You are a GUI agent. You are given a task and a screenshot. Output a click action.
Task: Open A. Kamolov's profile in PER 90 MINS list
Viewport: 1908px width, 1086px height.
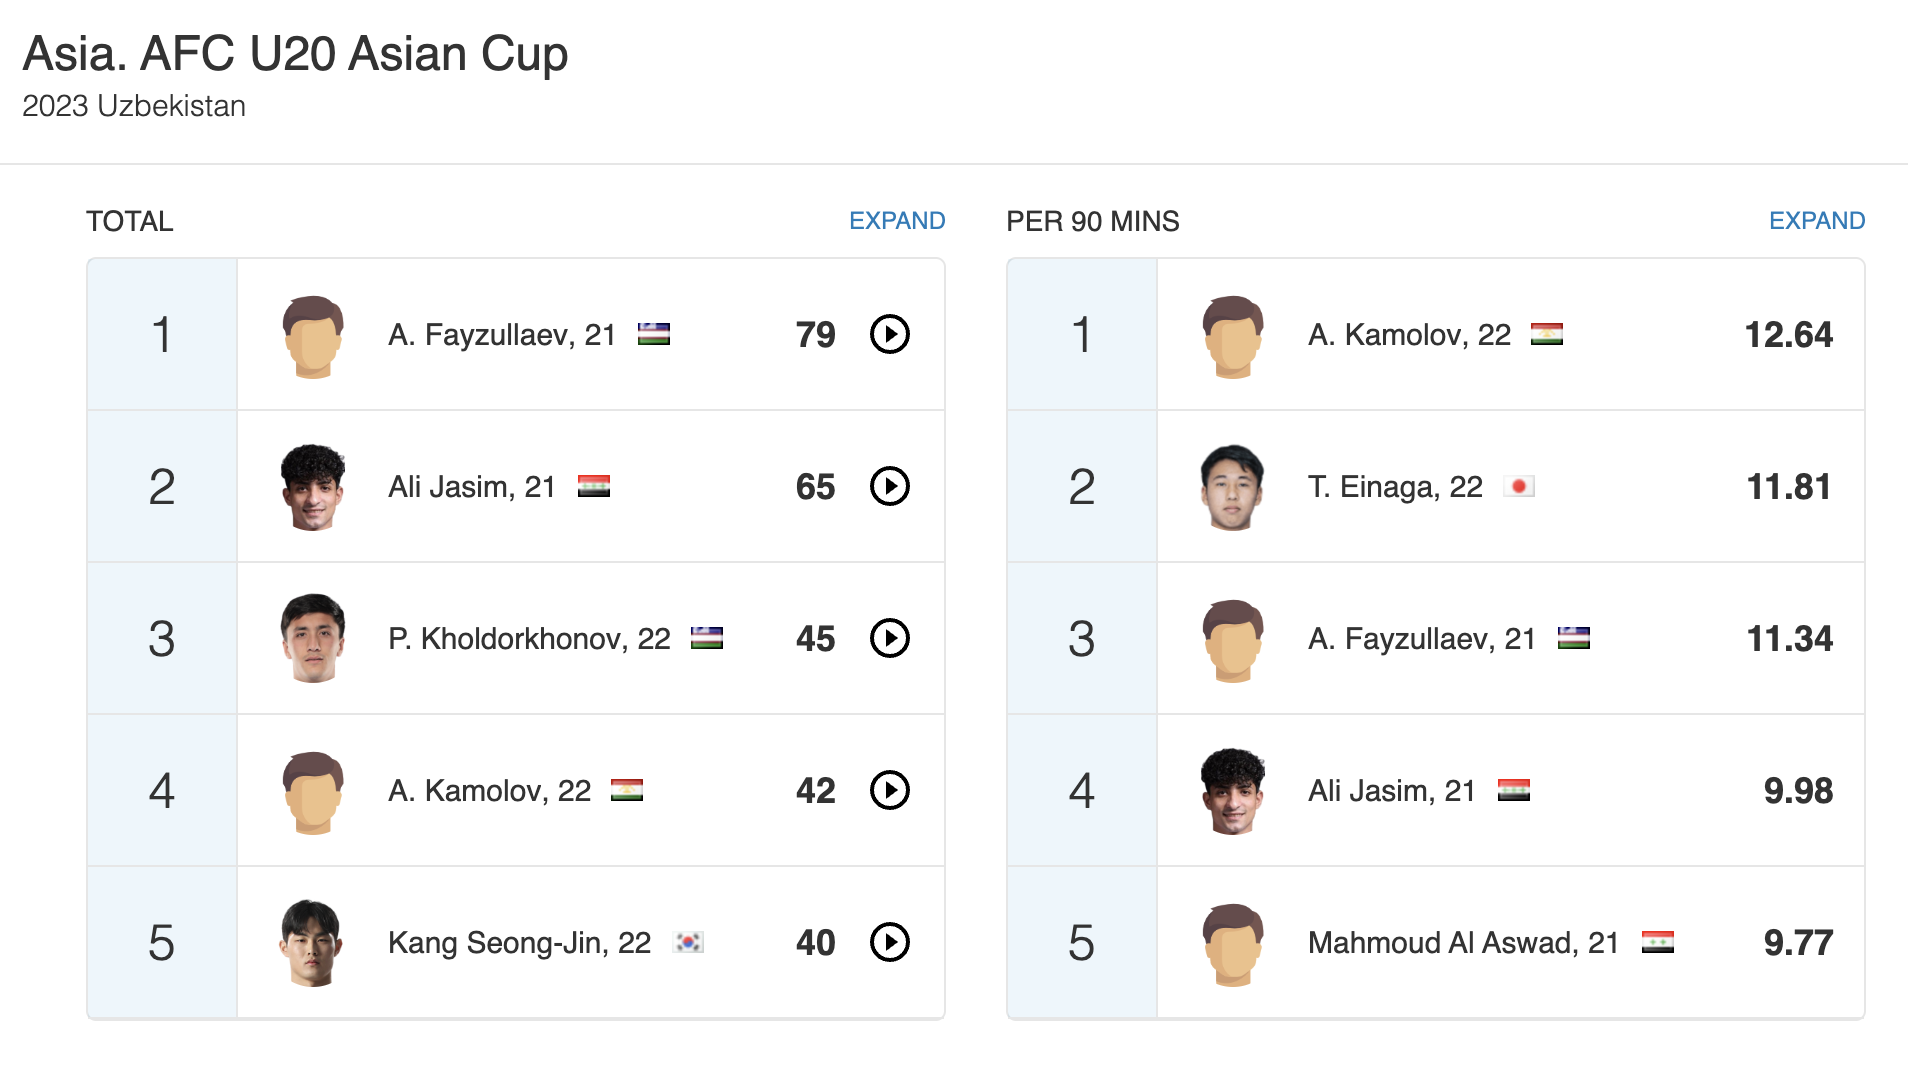1408,335
